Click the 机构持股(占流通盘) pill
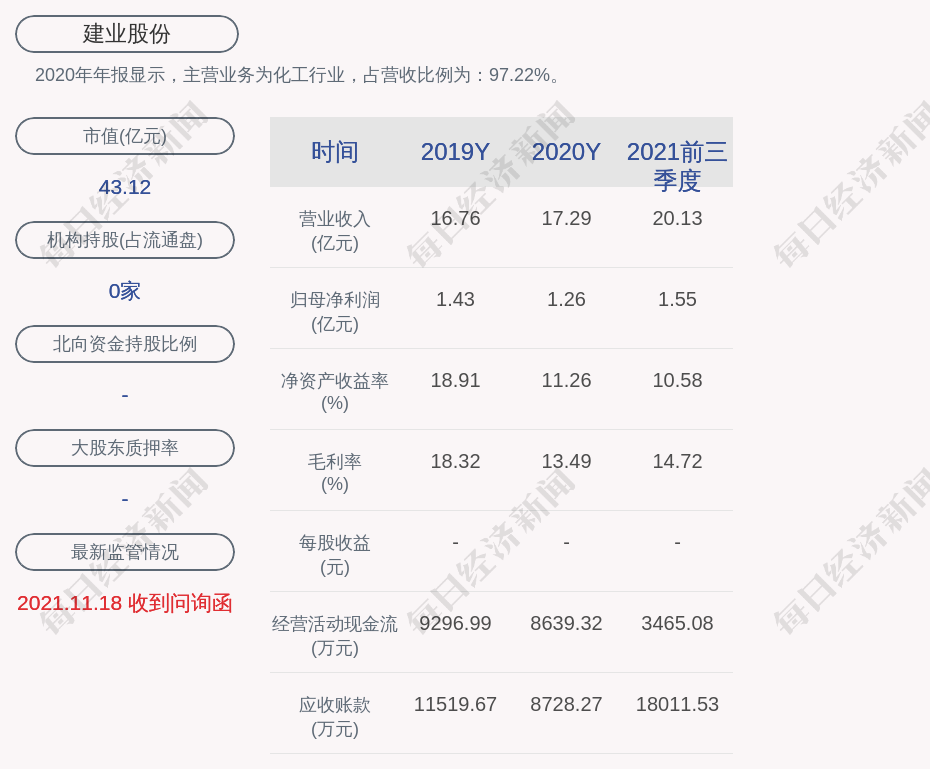 tap(125, 240)
